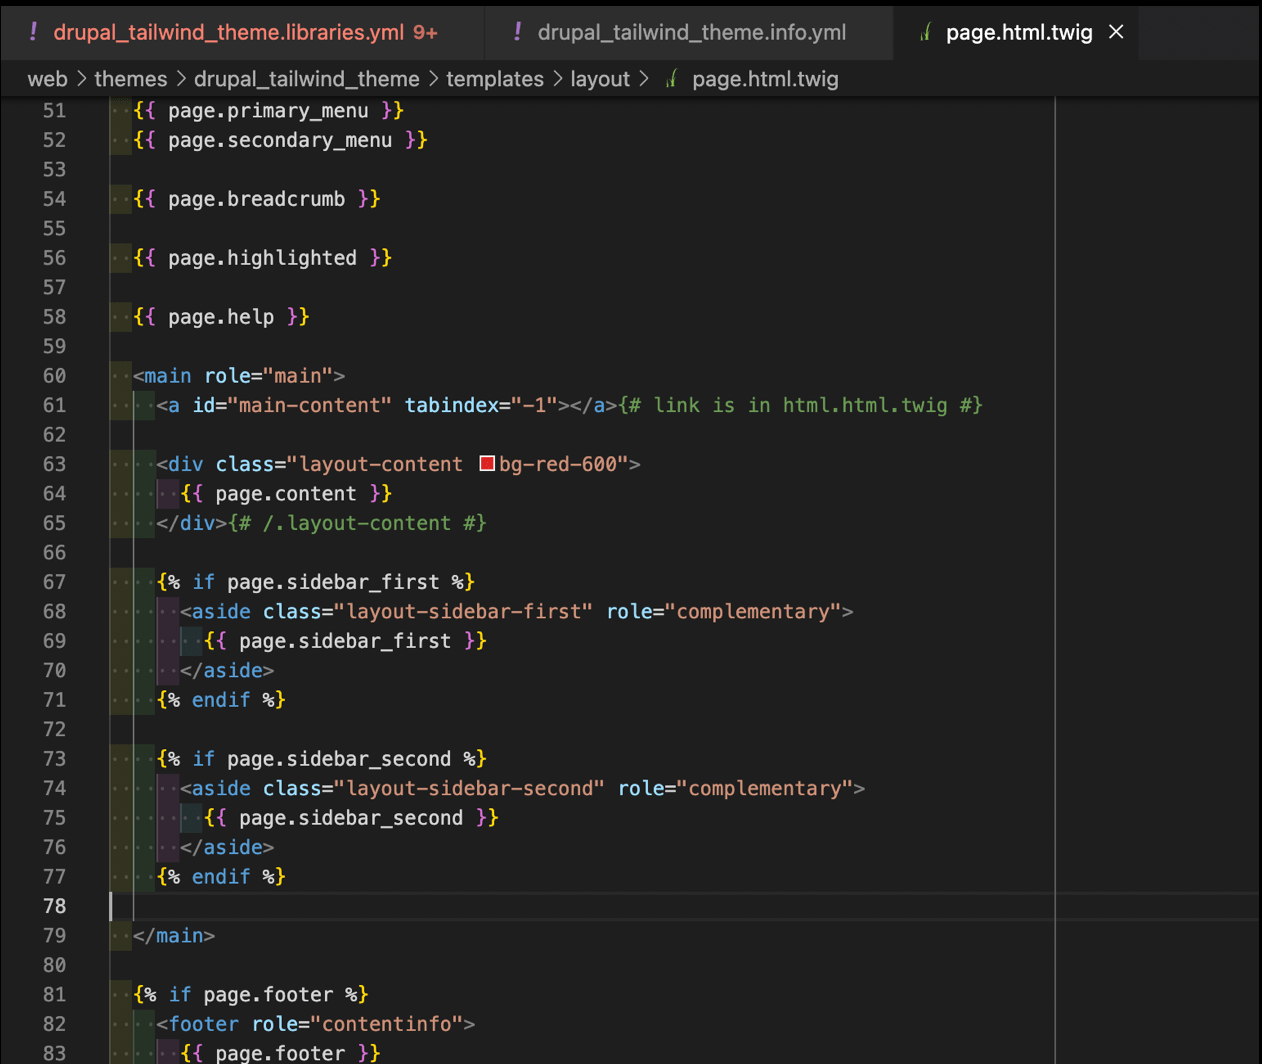Open the 'layout' breadcrumb segment
Screen dimensions: 1262x1064
coord(600,79)
